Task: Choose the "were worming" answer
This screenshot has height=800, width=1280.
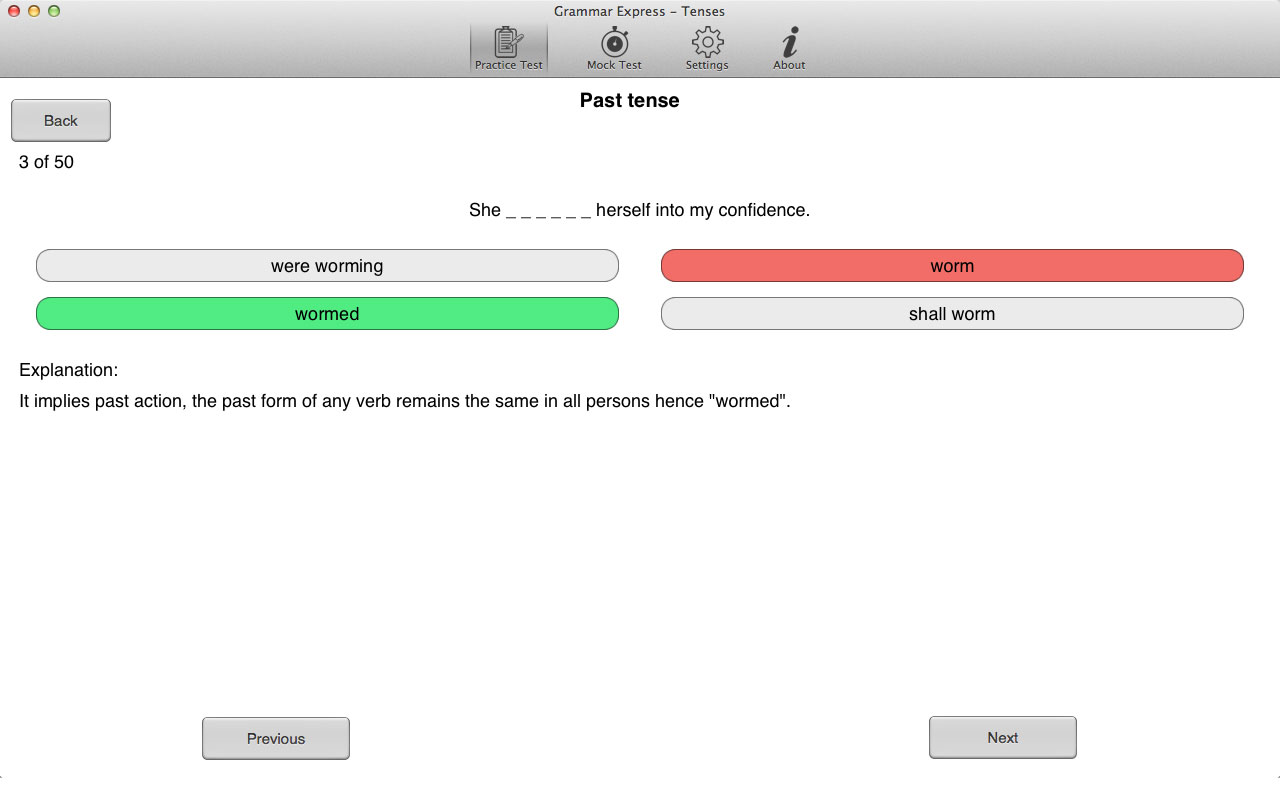Action: click(x=327, y=266)
